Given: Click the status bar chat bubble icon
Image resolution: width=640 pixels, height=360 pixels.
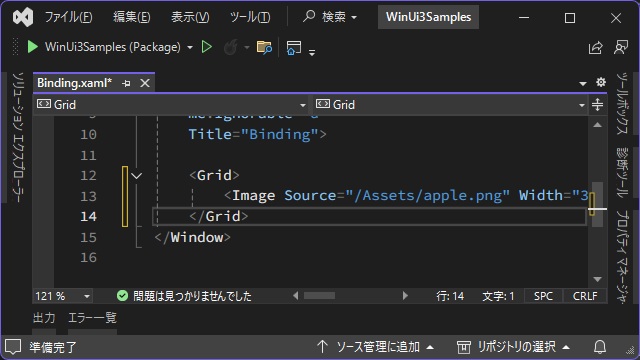Looking at the screenshot, I should [13, 347].
